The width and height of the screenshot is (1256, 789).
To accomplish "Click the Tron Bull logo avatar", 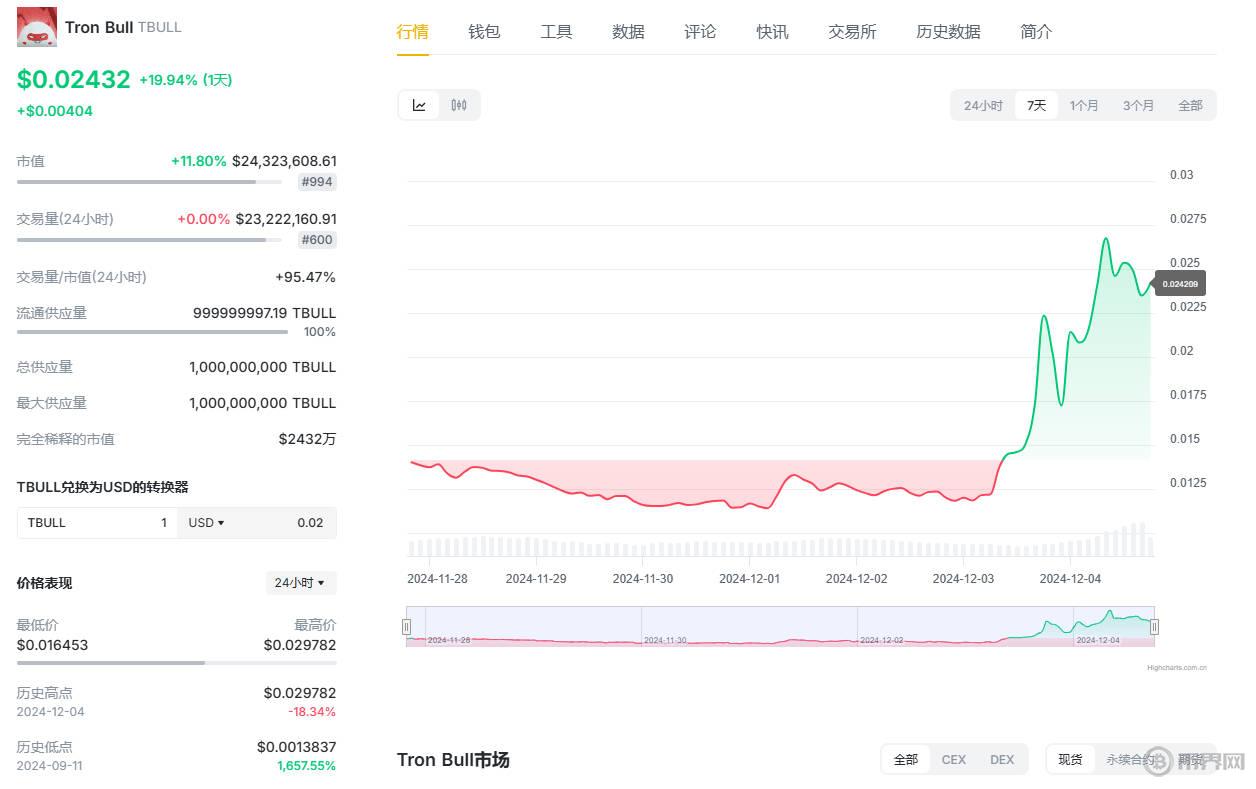I will point(37,27).
